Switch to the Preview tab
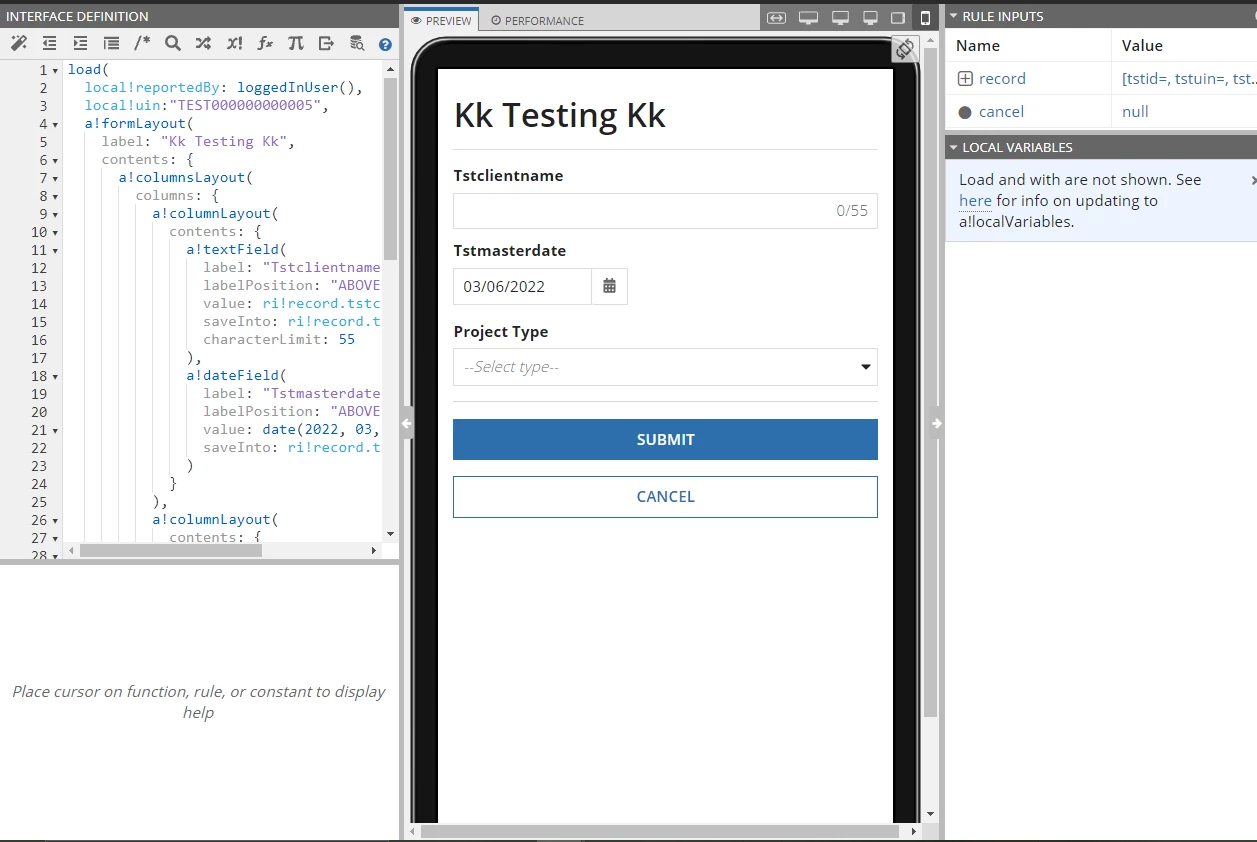This screenshot has height=842, width=1257. pos(441,20)
